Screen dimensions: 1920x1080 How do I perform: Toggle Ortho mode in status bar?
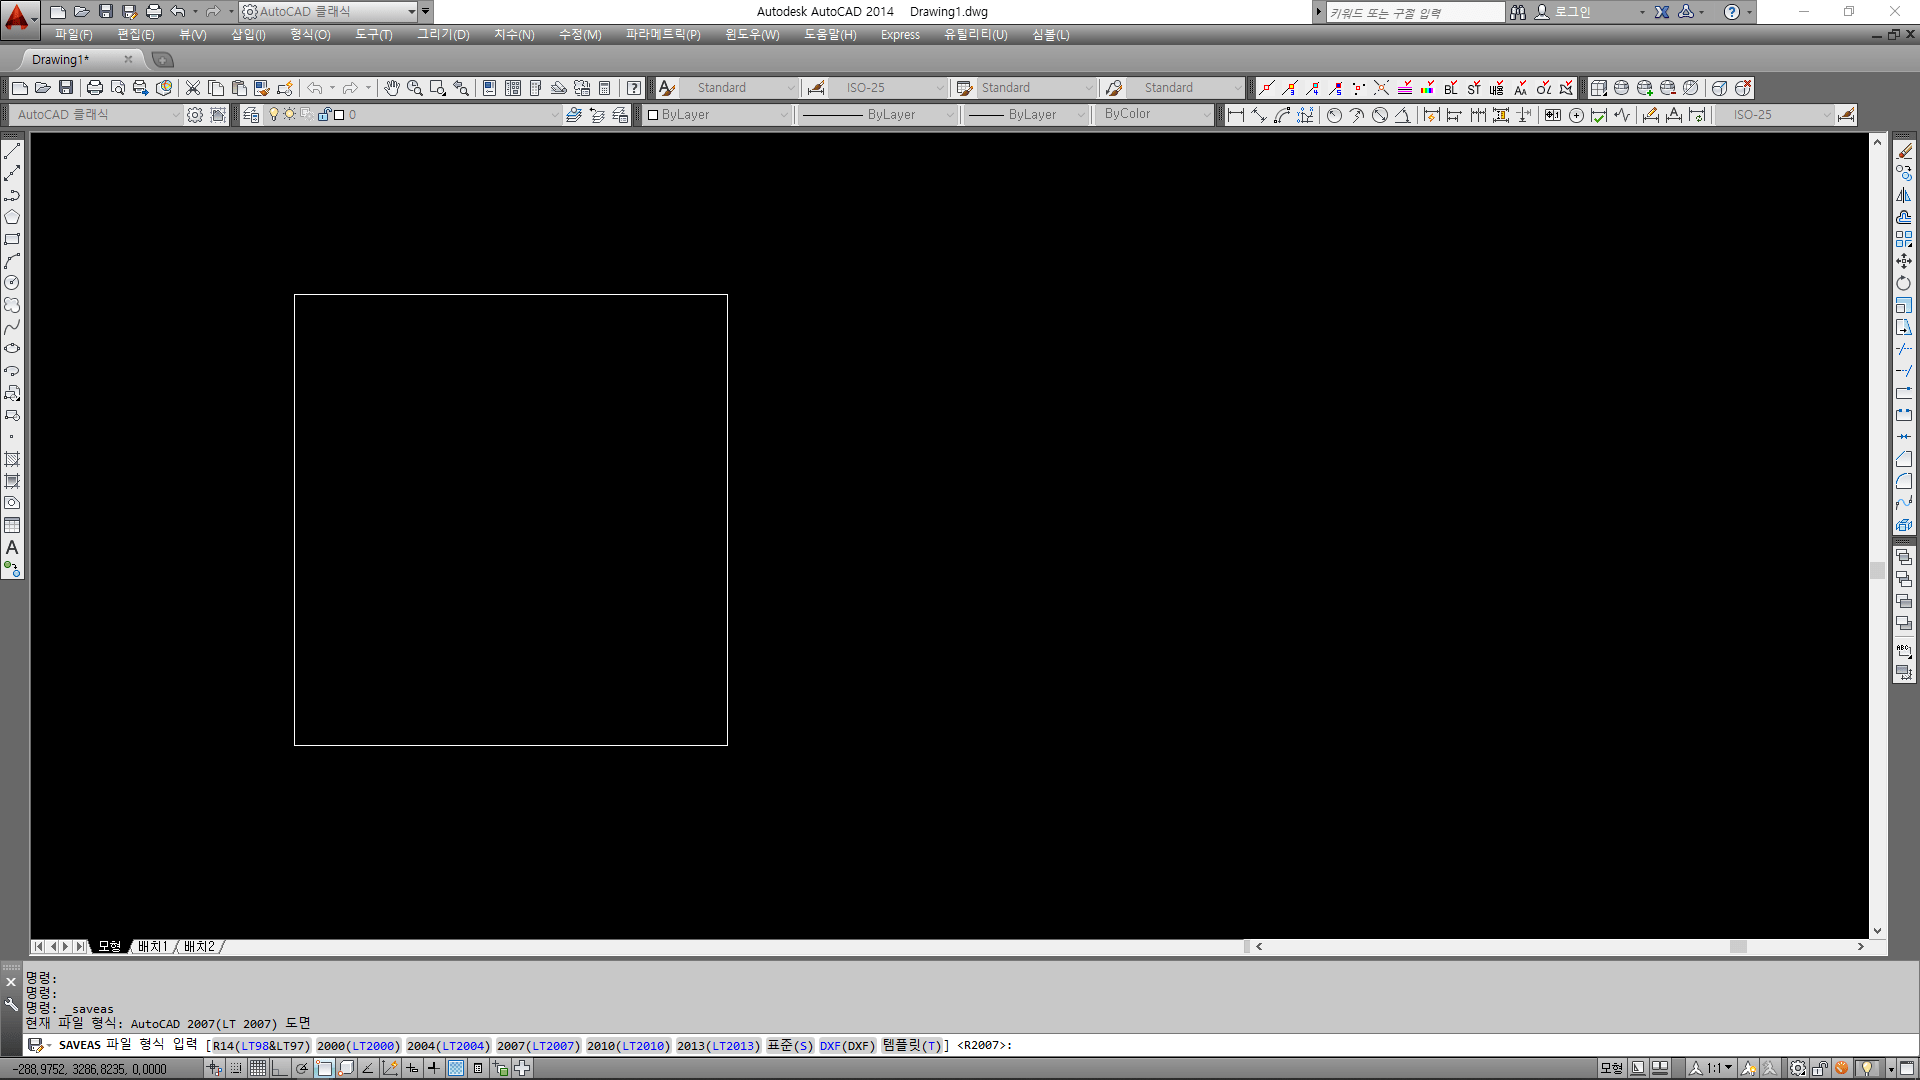(280, 1068)
